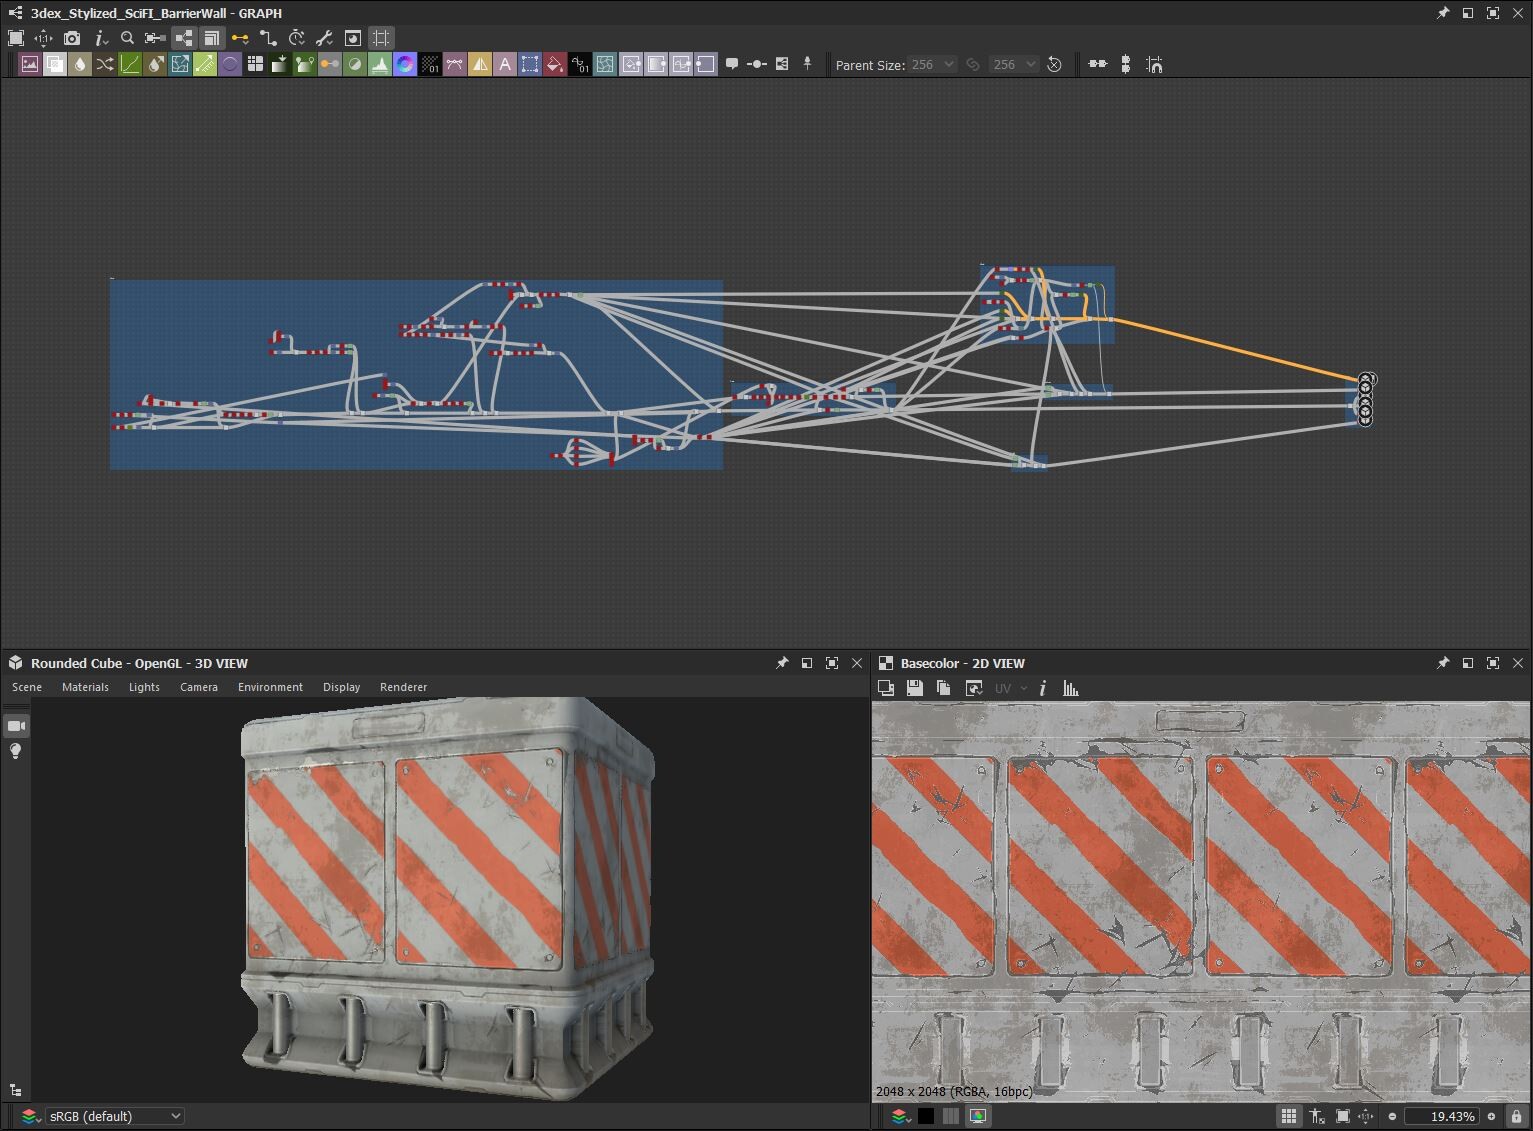The image size is (1533, 1131).
Task: Click the plus button to zoom in
Action: click(x=1491, y=1116)
